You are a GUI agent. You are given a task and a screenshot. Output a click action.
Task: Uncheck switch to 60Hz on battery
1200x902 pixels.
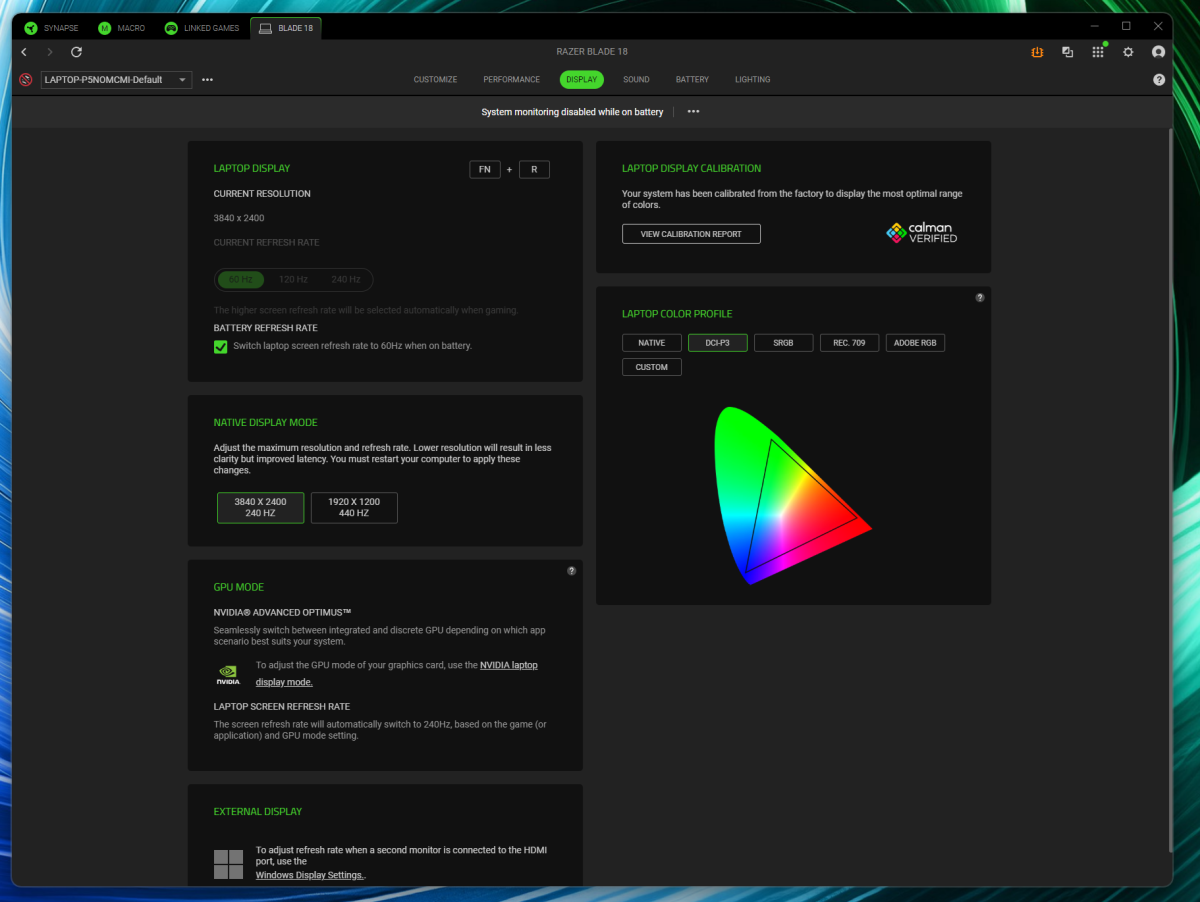(x=221, y=346)
